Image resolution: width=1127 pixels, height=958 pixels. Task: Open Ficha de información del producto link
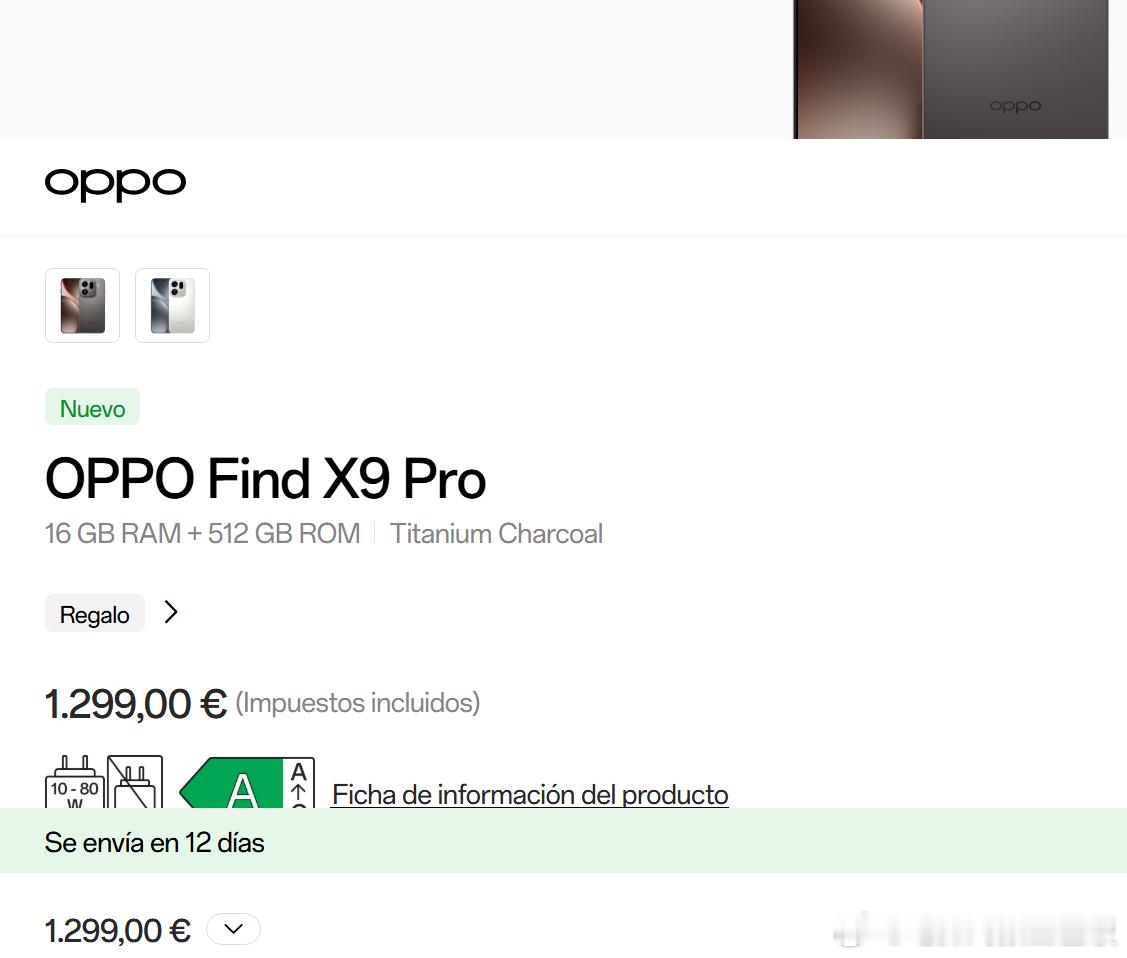530,795
